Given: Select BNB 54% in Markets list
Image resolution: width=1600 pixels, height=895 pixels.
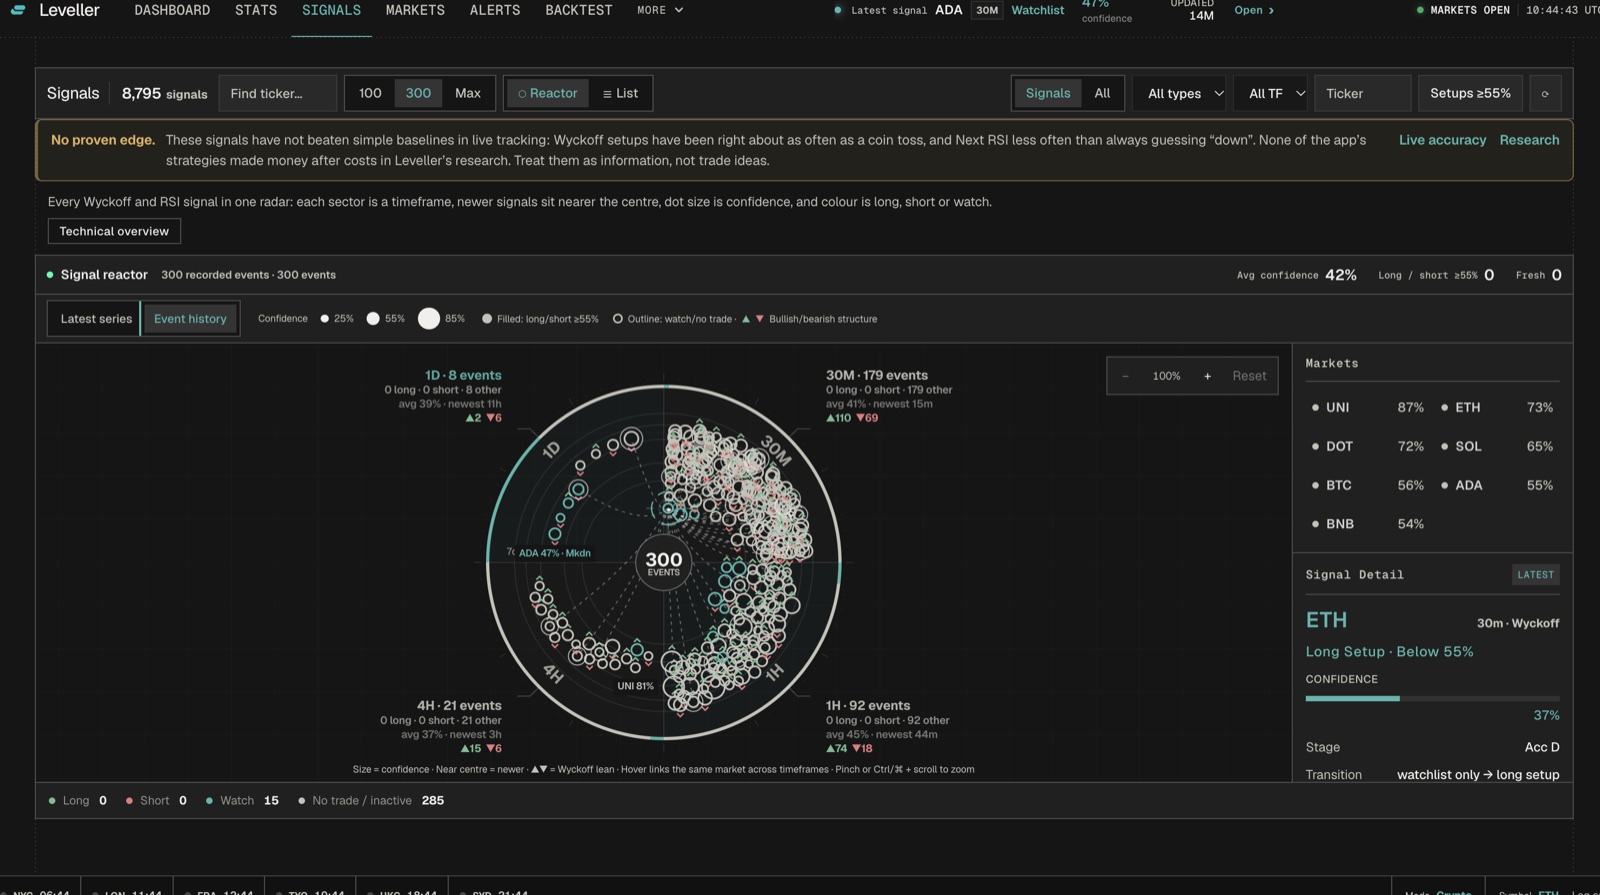Looking at the screenshot, I should pos(1367,524).
